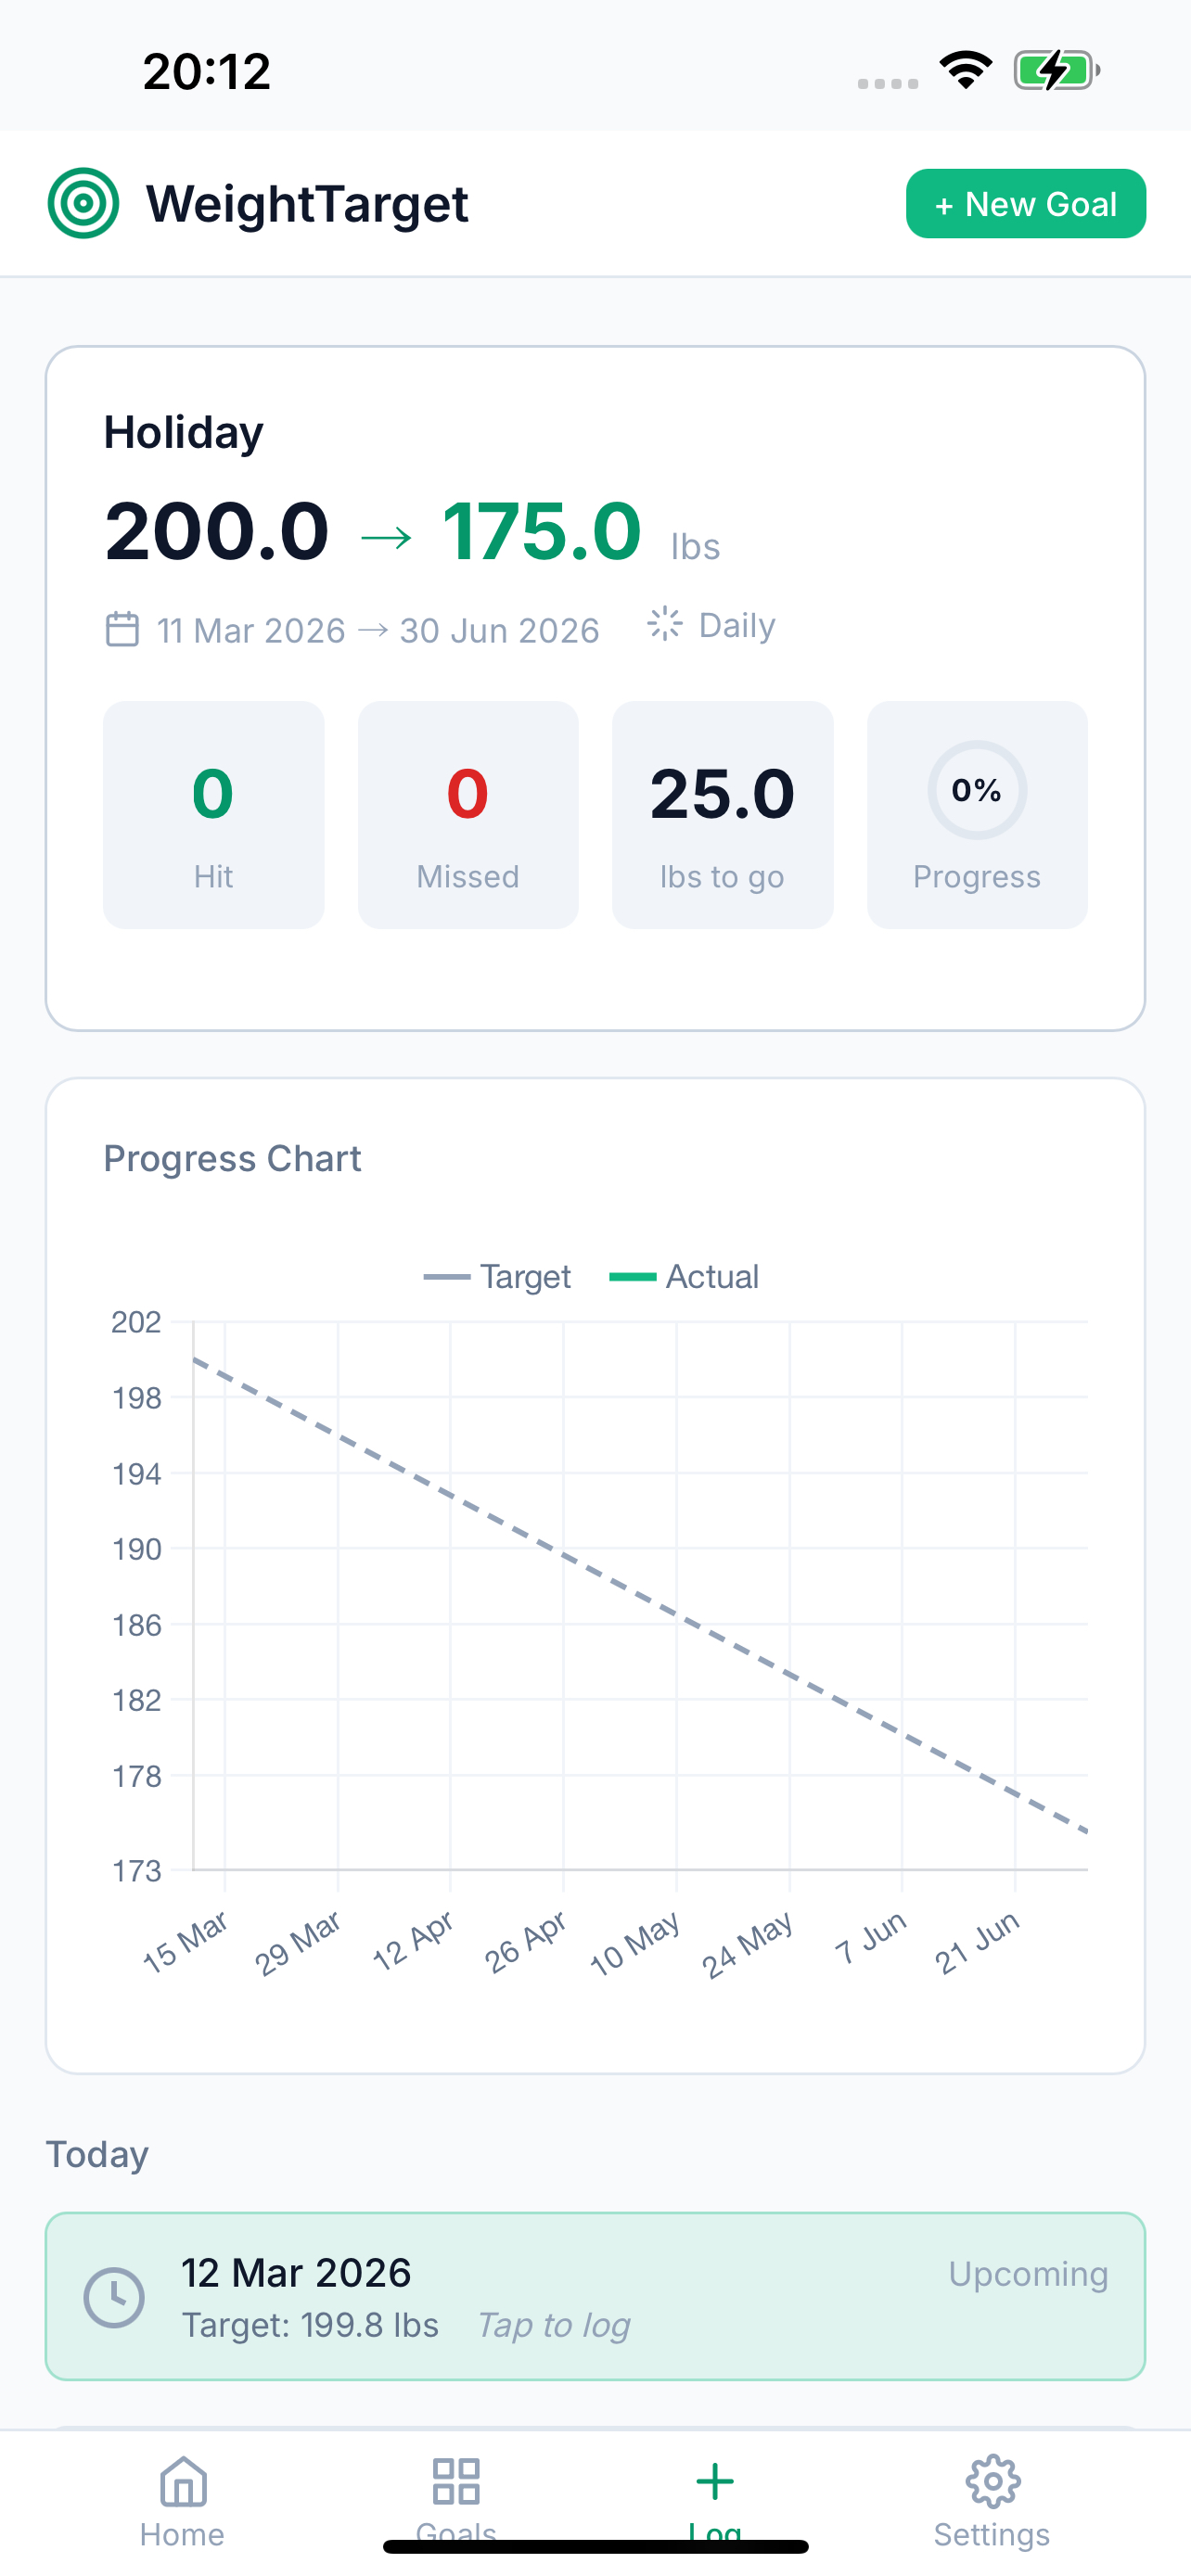Tap the dashed target line in chart
The height and width of the screenshot is (2576, 1191).
[640, 1595]
